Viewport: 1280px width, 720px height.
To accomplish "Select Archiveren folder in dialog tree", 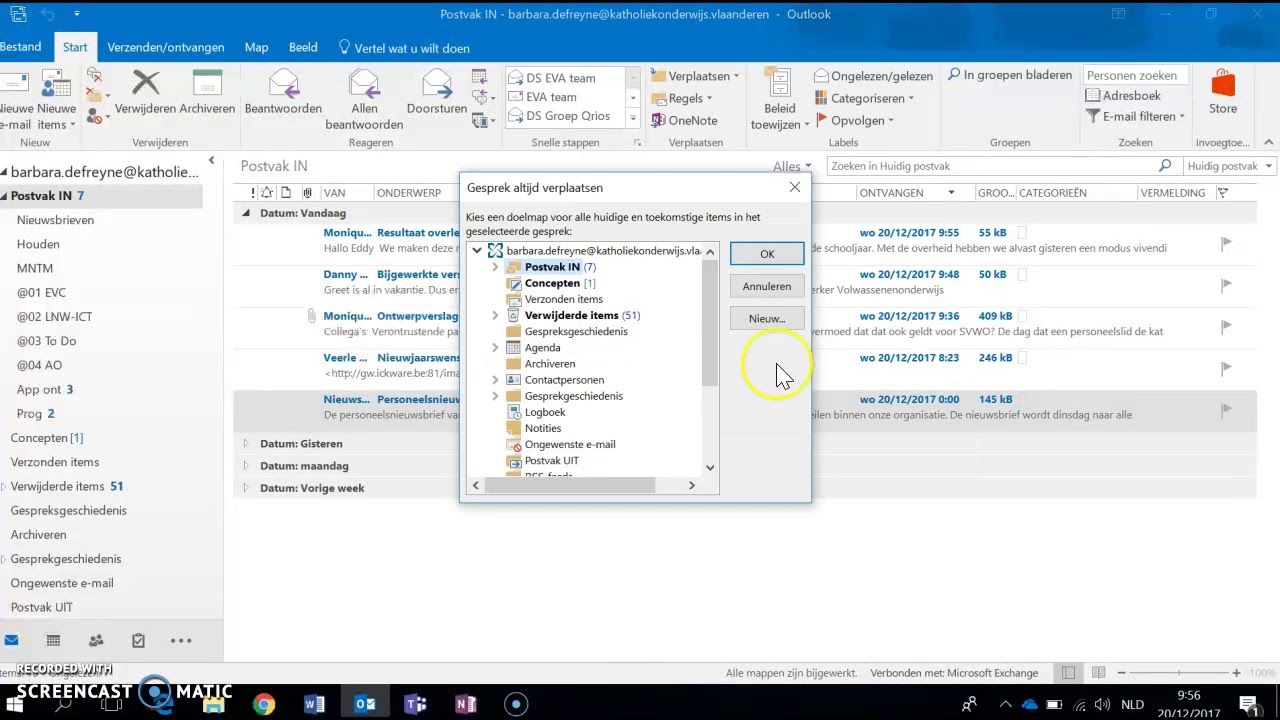I will (550, 364).
